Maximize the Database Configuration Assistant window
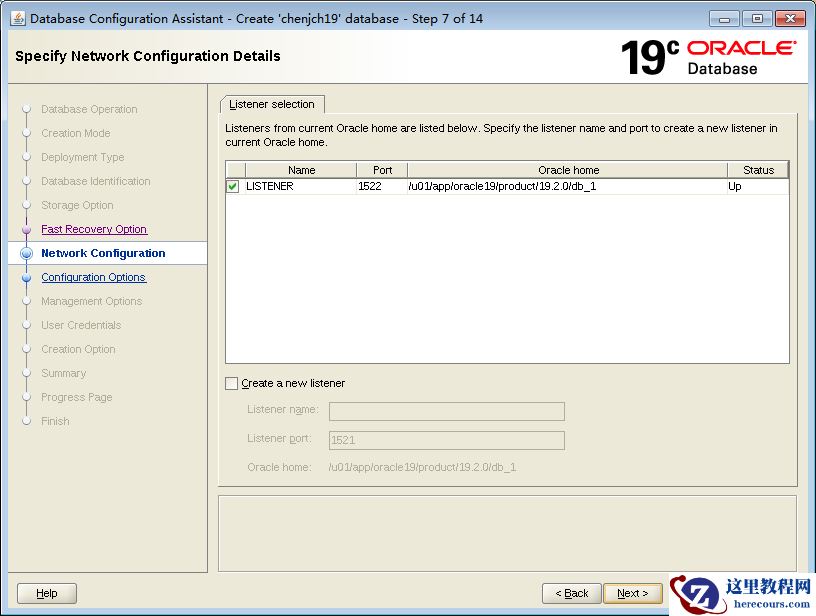 [x=757, y=19]
